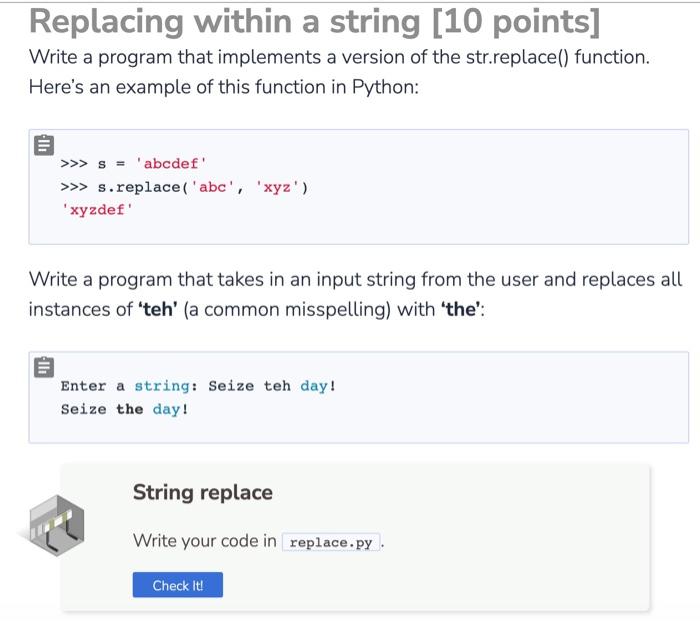This screenshot has width=700, height=622.
Task: Click the Seize the day! output line
Action: (x=125, y=409)
